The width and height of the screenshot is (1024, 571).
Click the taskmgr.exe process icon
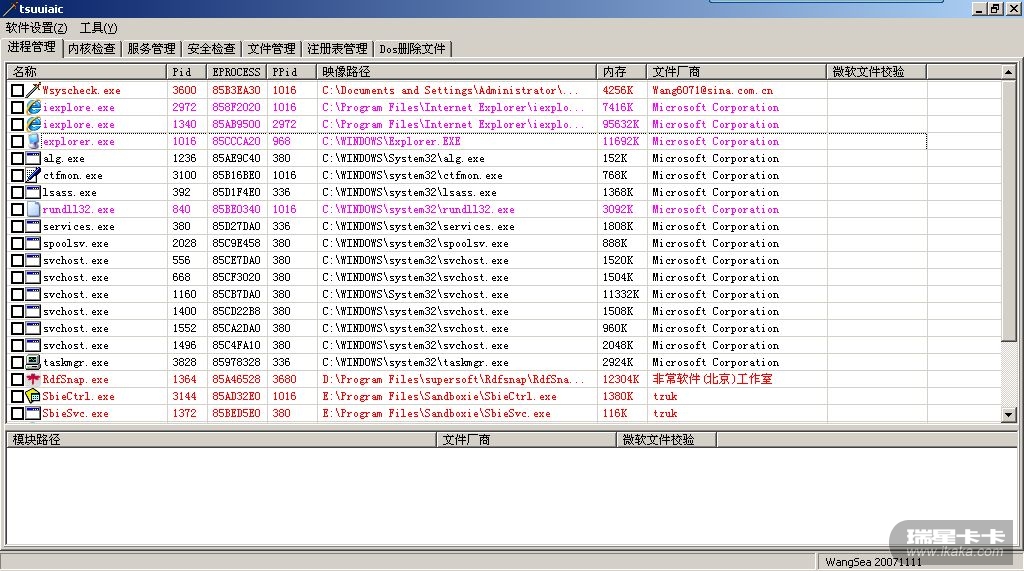click(33, 361)
